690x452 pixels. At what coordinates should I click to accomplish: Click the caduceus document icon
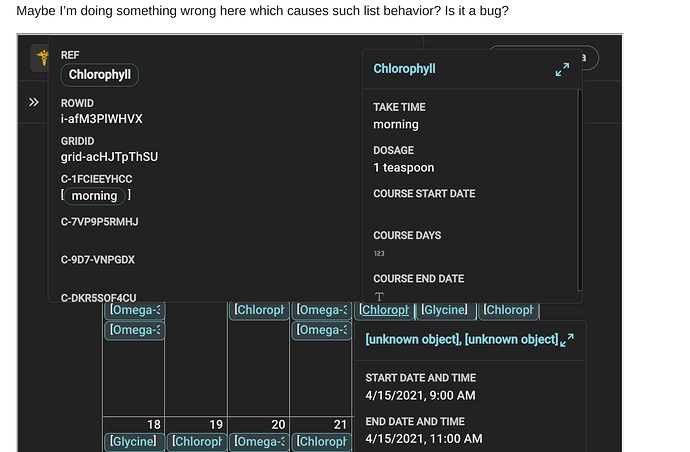42,58
